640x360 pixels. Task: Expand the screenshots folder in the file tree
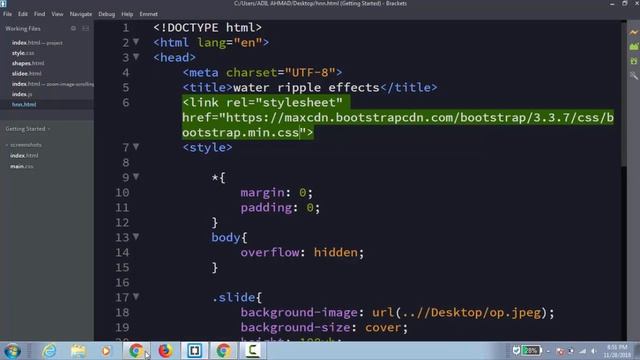(24, 145)
